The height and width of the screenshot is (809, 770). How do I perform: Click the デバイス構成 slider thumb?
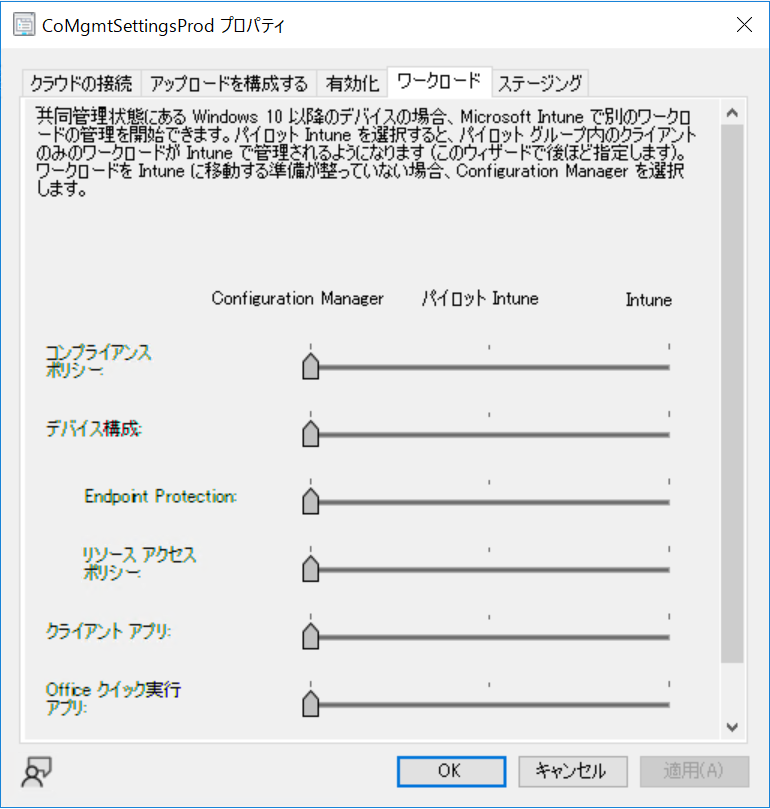point(311,435)
